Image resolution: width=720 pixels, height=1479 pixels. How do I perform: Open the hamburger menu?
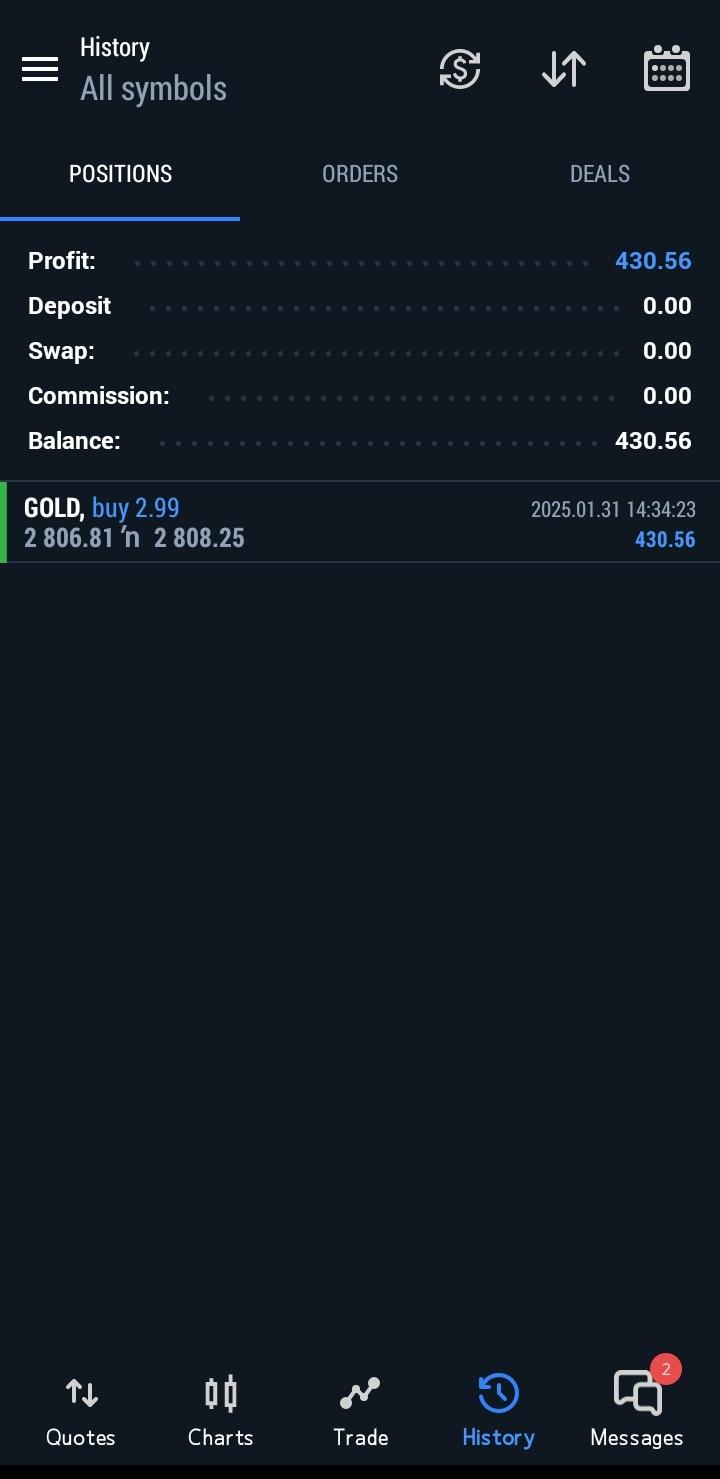pos(40,69)
